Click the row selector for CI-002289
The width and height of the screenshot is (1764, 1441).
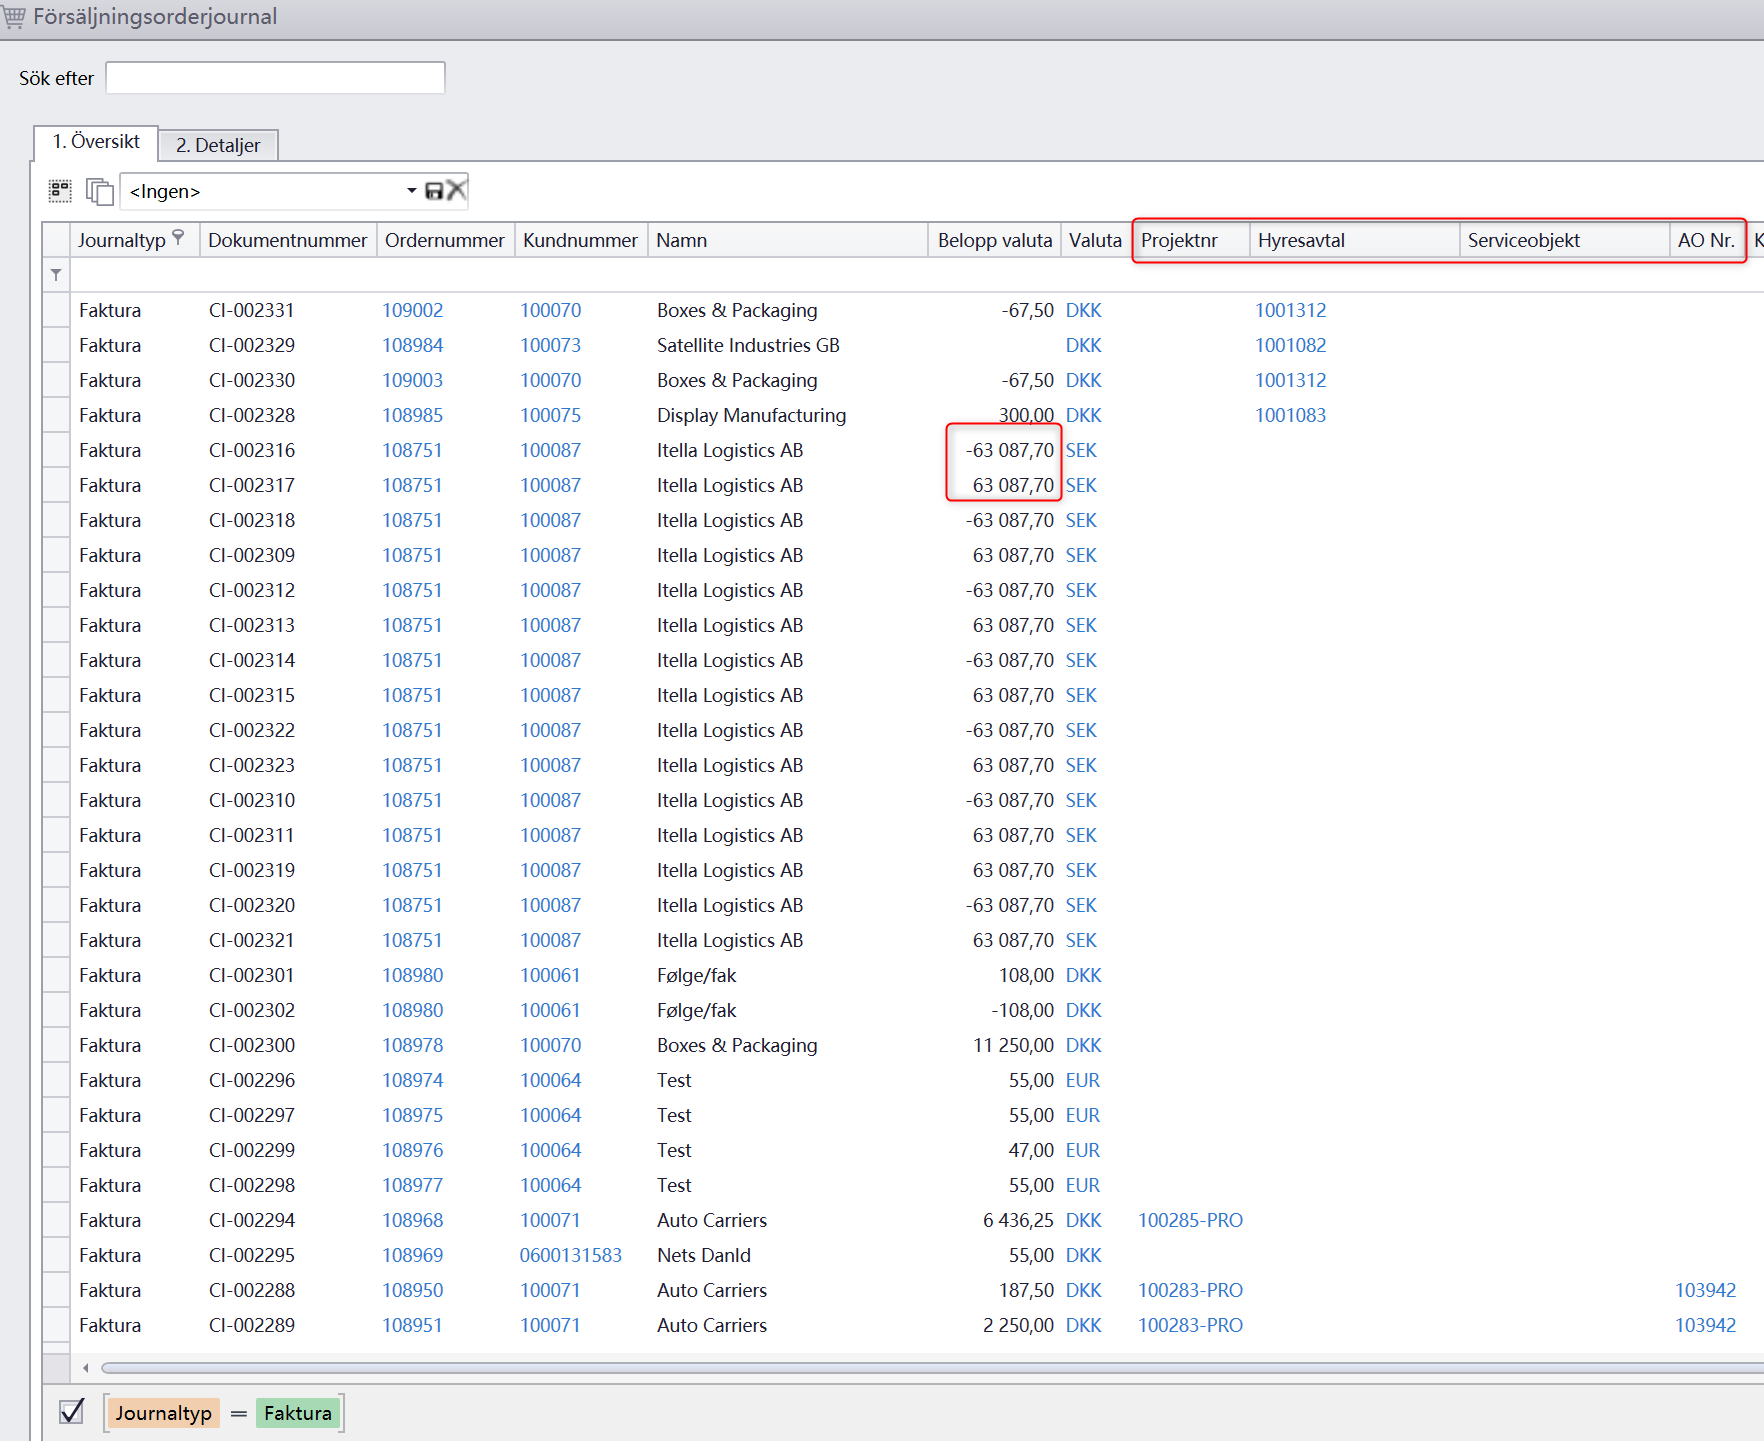point(57,1325)
